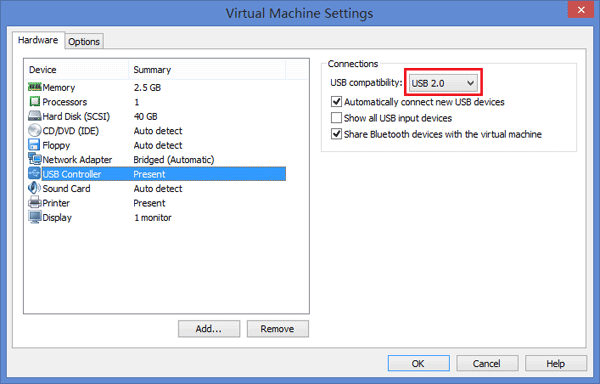600x384 pixels.
Task: Click the Network Adapter icon
Action: (x=34, y=159)
